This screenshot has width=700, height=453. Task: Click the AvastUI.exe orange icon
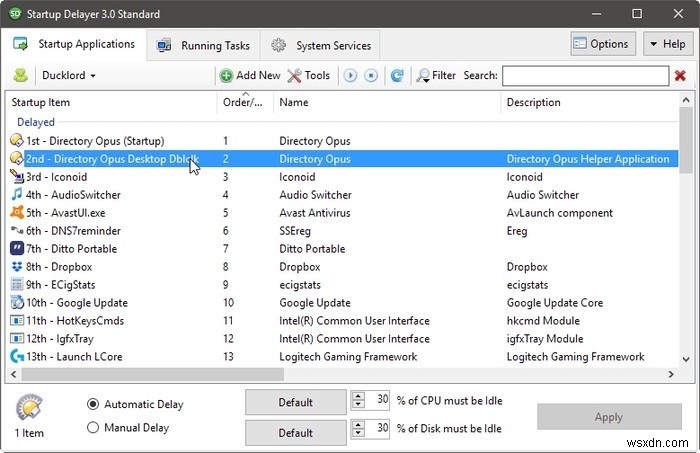pos(17,212)
